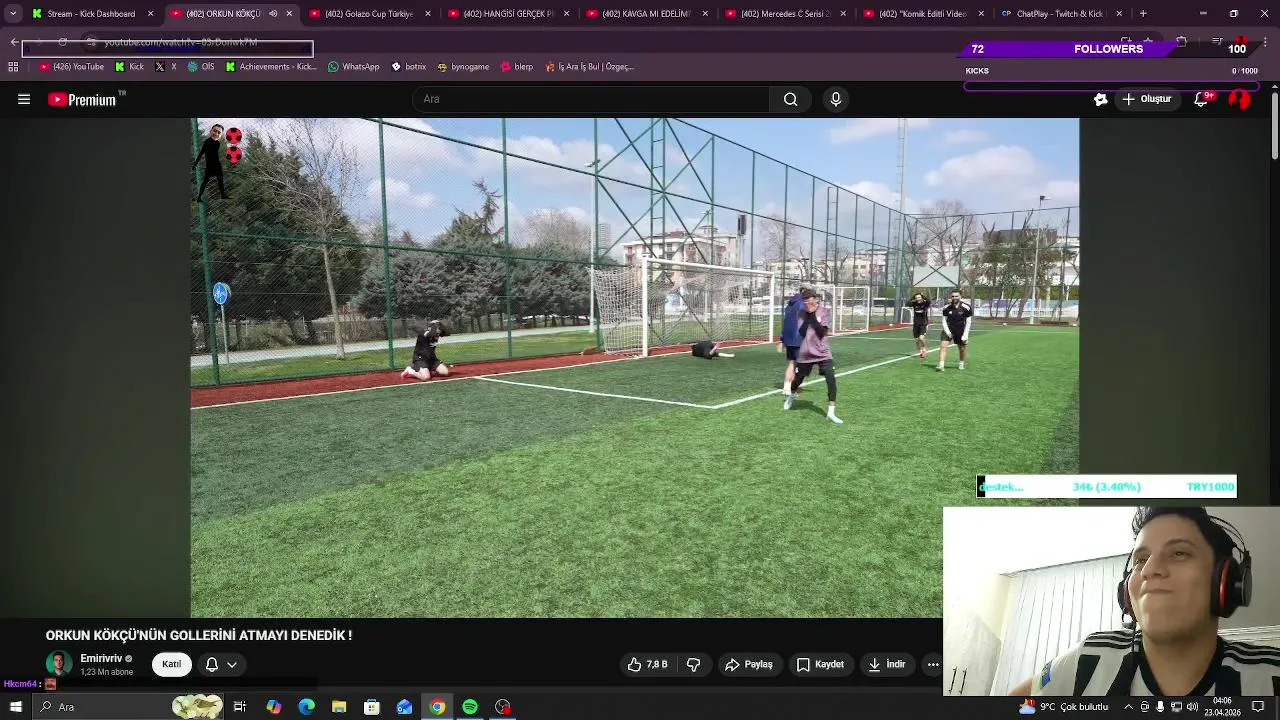Save video to playlist with Kaydet
1280x720 pixels.
click(x=820, y=664)
